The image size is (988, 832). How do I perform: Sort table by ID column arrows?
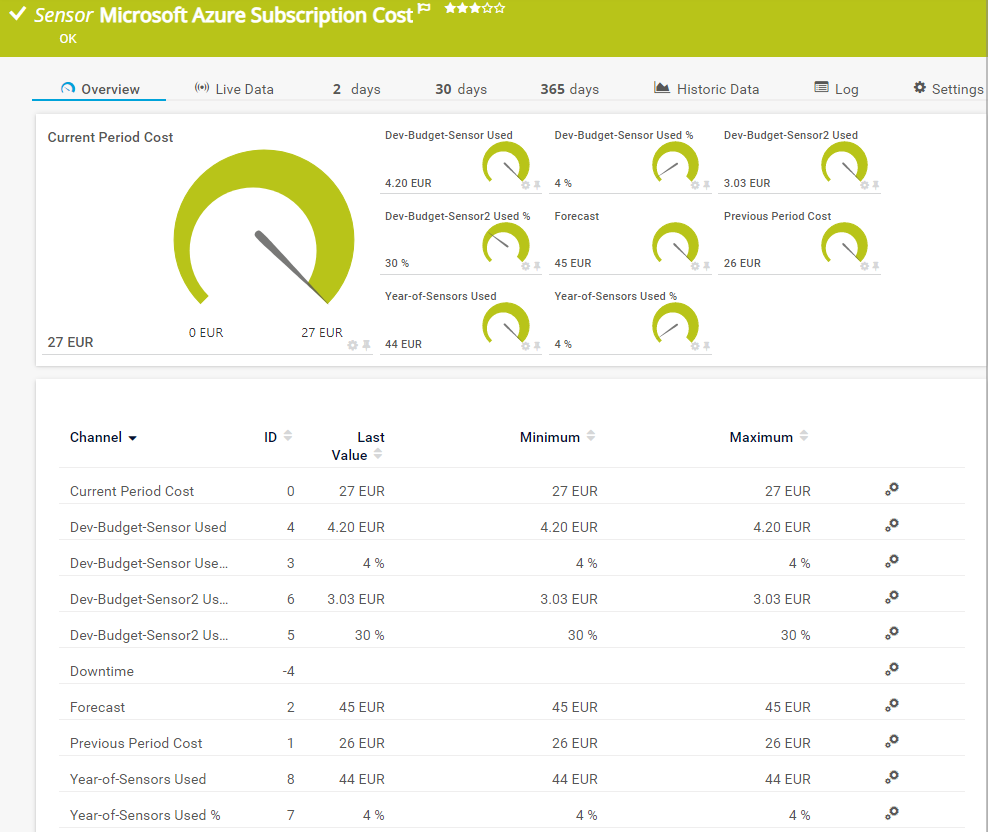[288, 436]
